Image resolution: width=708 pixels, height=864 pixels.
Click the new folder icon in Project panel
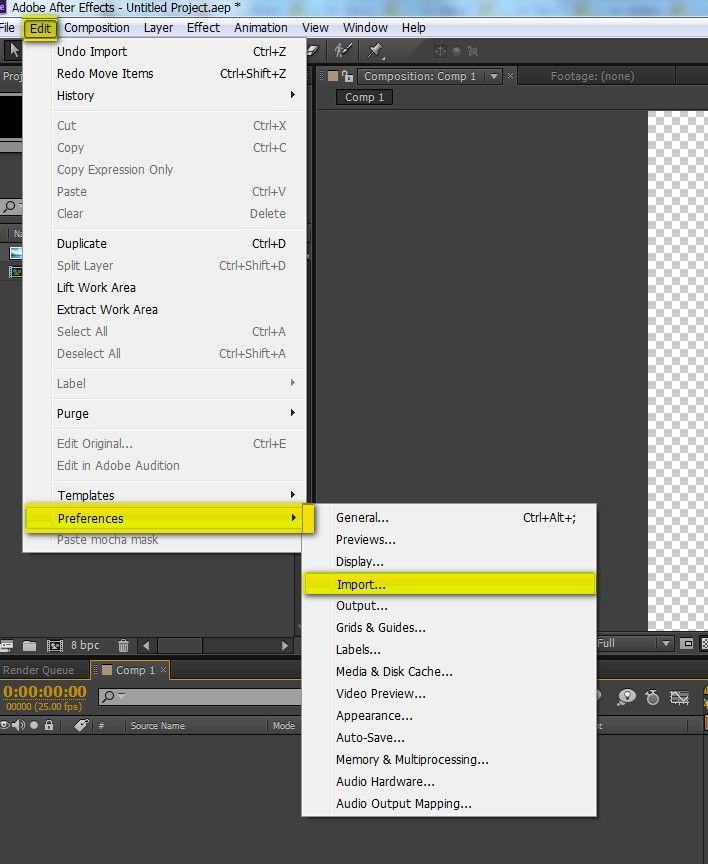[x=29, y=645]
